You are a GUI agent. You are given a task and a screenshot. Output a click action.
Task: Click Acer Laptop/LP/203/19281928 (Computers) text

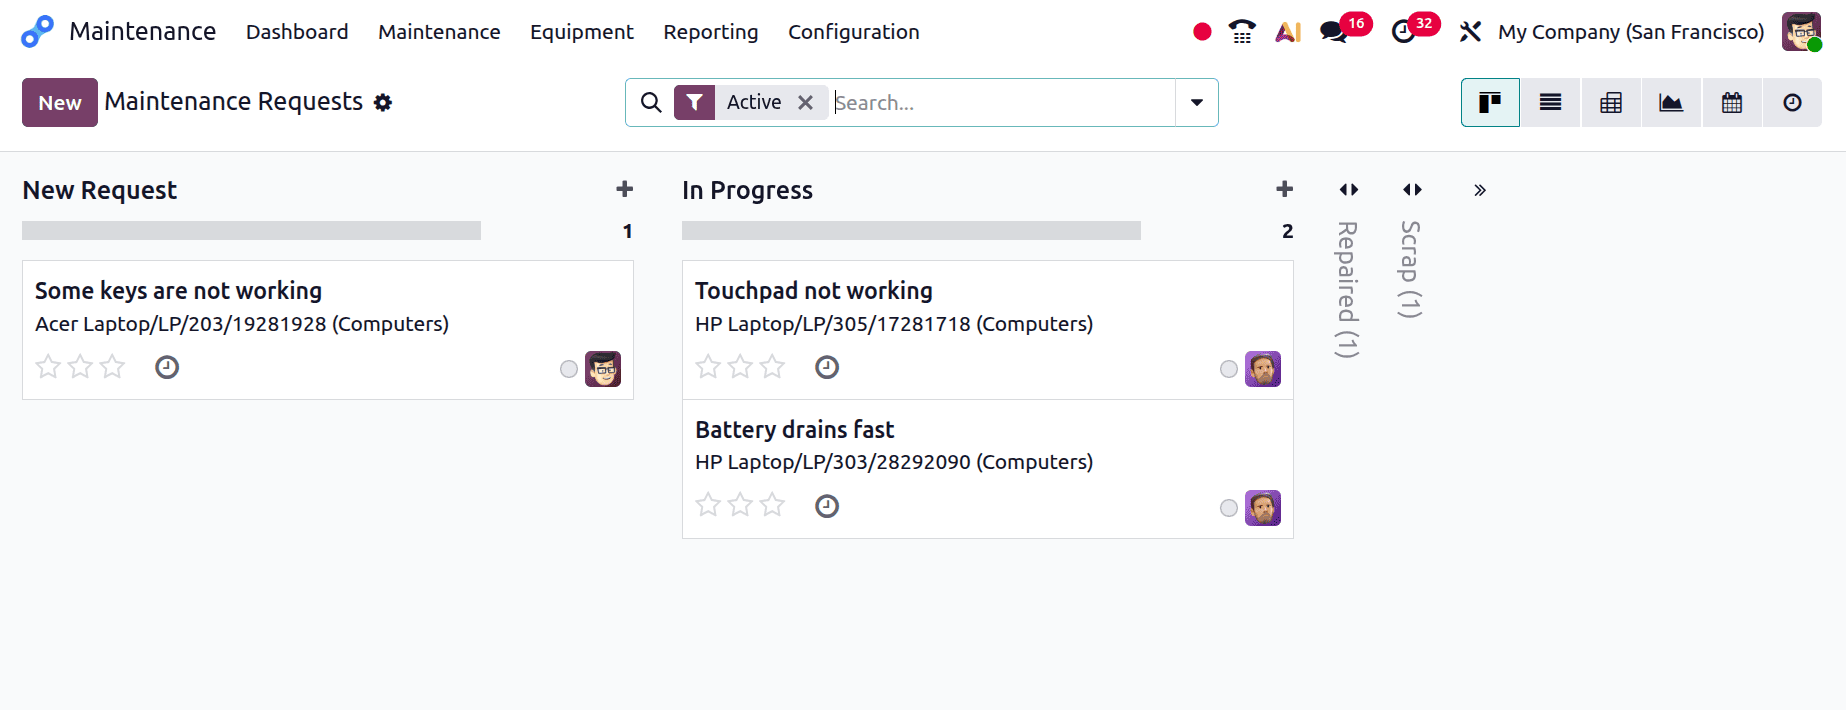tap(242, 324)
